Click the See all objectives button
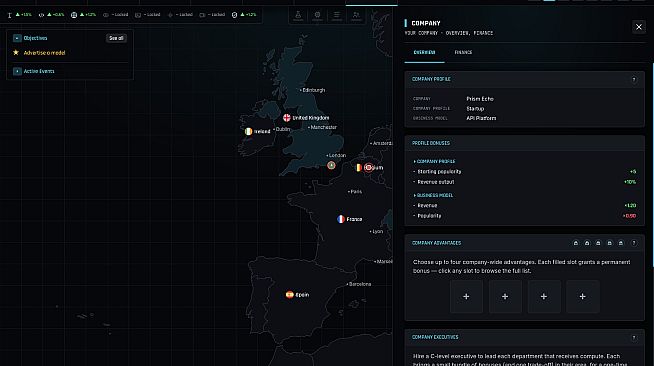The height and width of the screenshot is (366, 654). pos(116,38)
